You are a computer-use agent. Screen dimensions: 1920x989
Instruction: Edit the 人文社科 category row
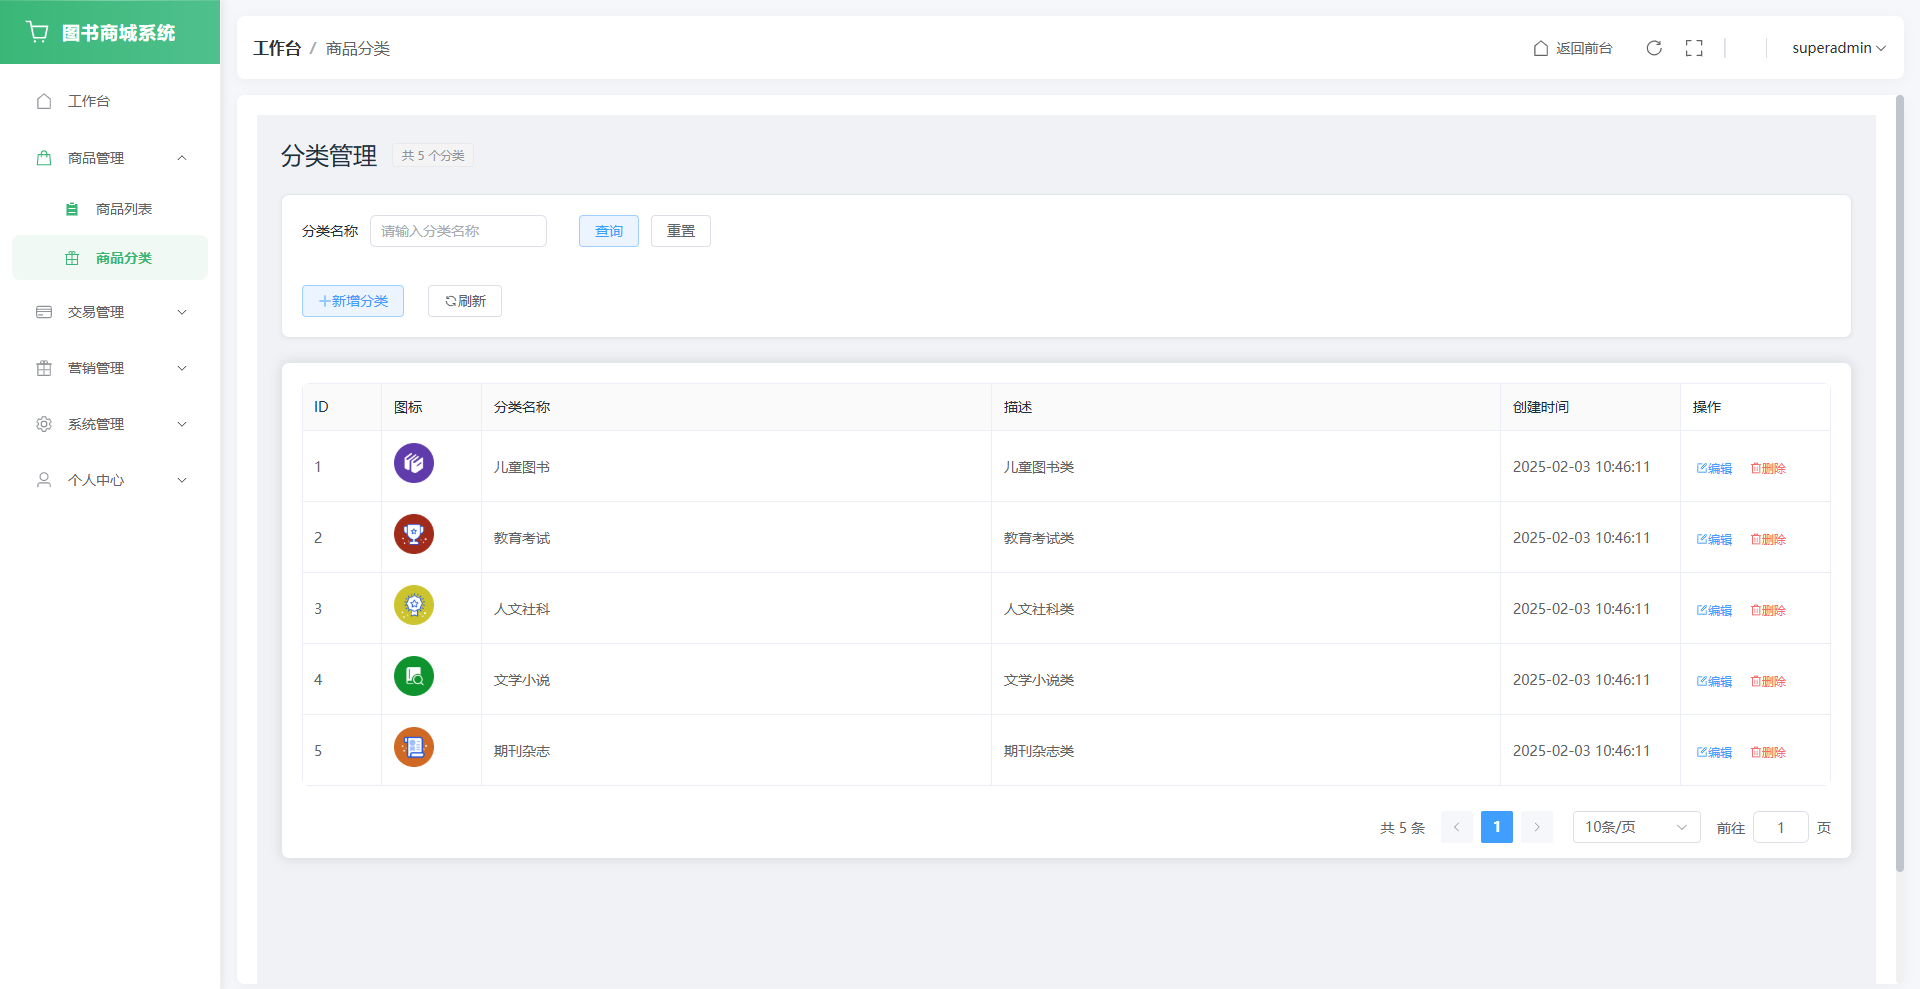coord(1714,610)
